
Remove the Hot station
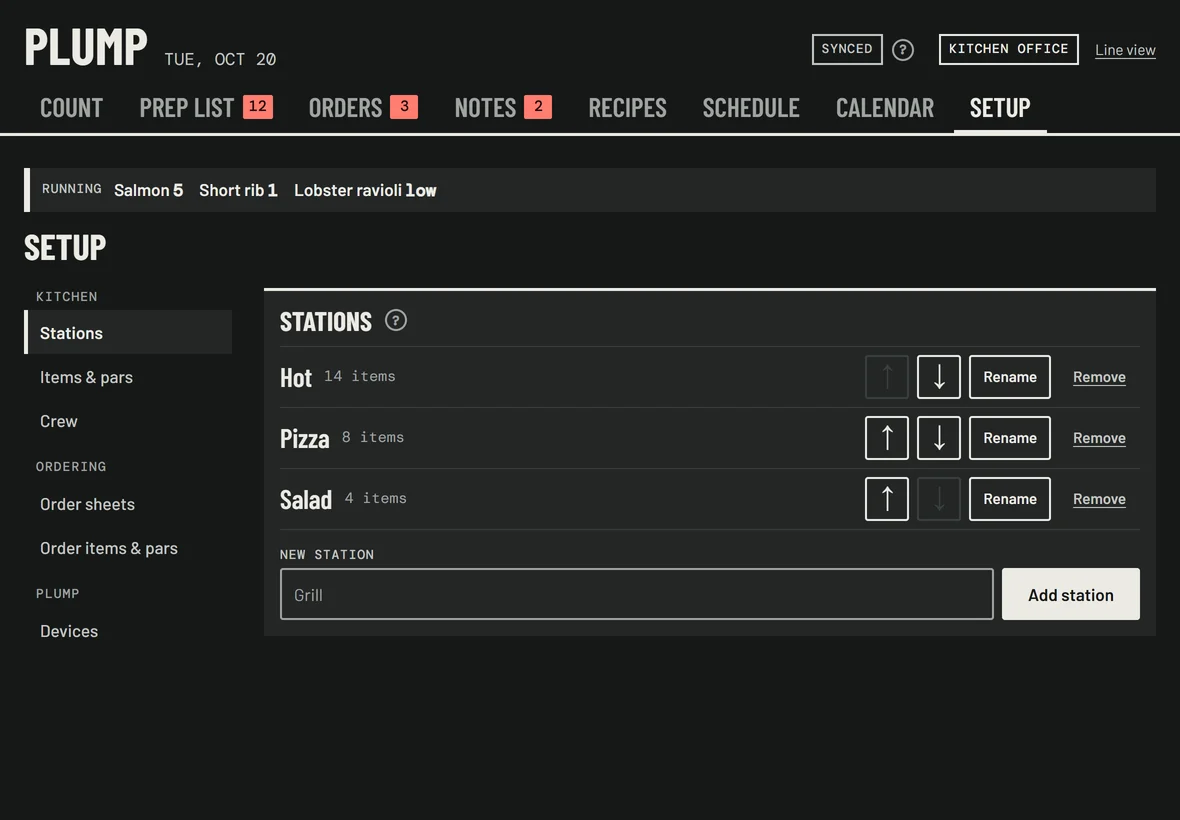1099,377
